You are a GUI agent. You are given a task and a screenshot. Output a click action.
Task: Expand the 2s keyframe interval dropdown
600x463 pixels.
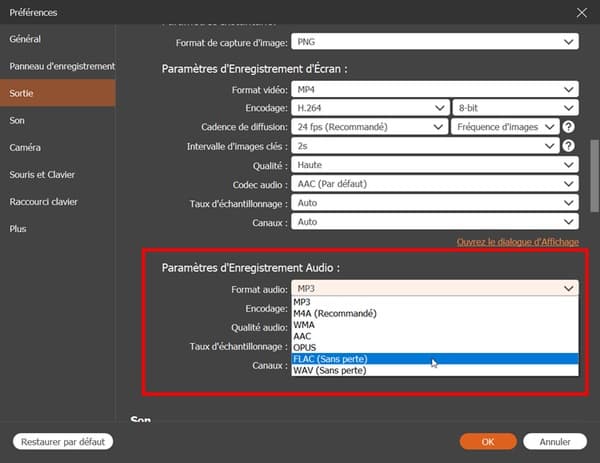point(425,146)
